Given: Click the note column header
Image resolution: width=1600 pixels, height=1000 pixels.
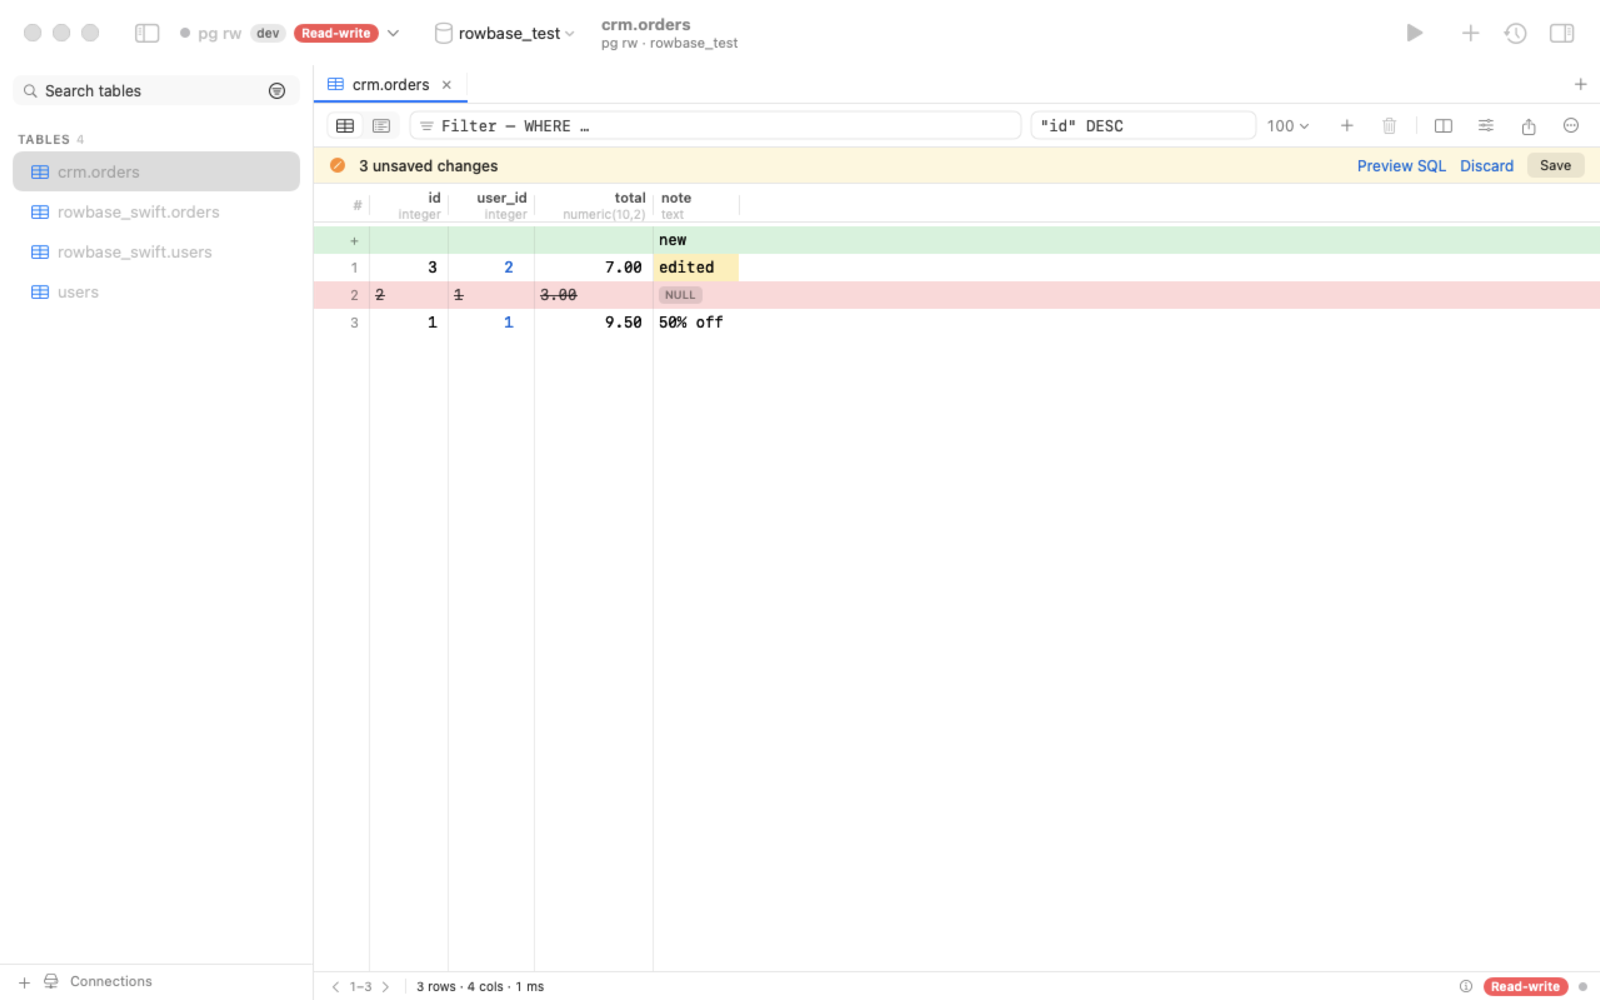Looking at the screenshot, I should click(696, 205).
